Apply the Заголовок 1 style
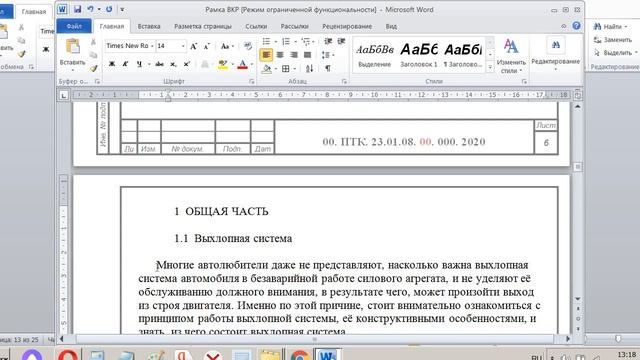 [419, 55]
